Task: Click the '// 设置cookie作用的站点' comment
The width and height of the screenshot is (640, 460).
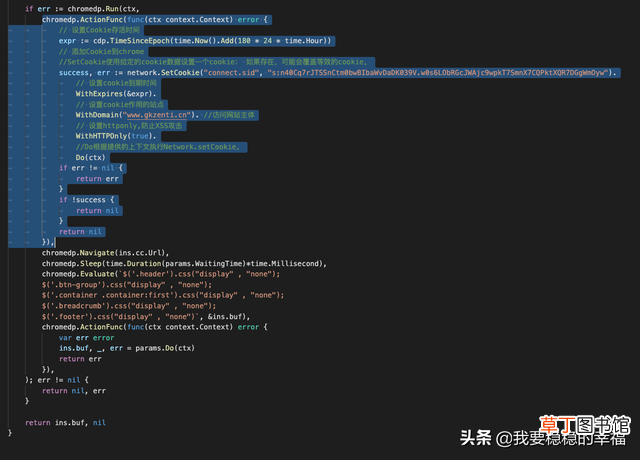Action: [x=120, y=104]
